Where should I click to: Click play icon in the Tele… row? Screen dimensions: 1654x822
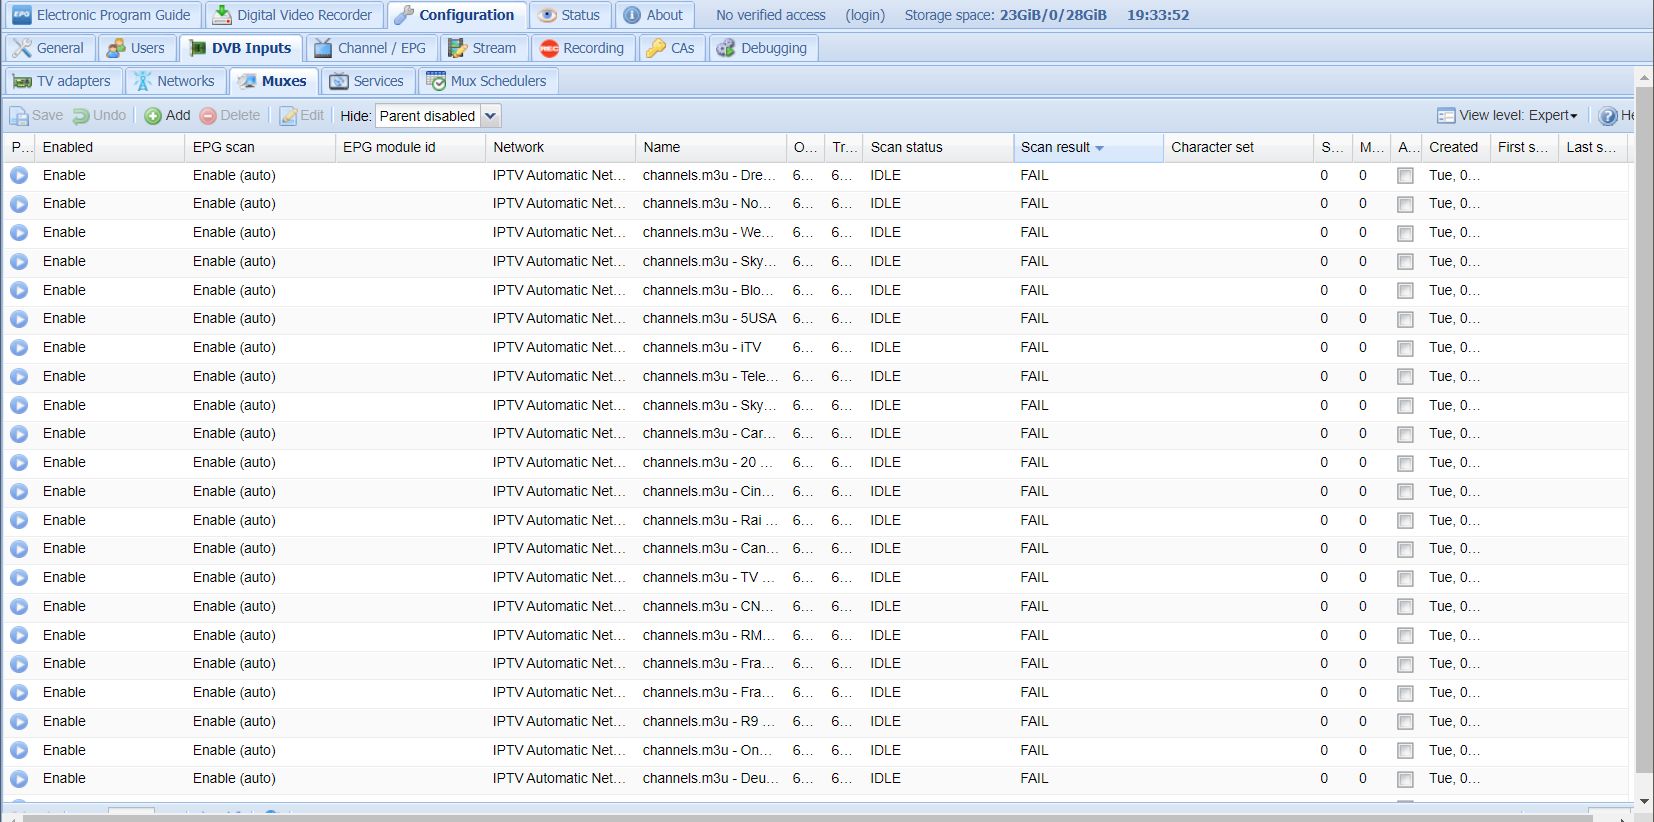coord(19,377)
